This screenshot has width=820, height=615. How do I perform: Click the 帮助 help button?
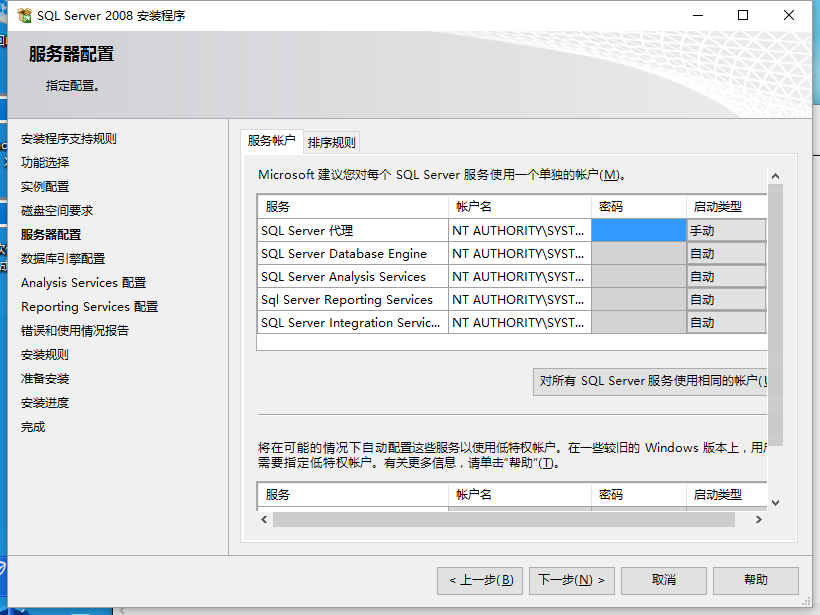click(x=756, y=580)
